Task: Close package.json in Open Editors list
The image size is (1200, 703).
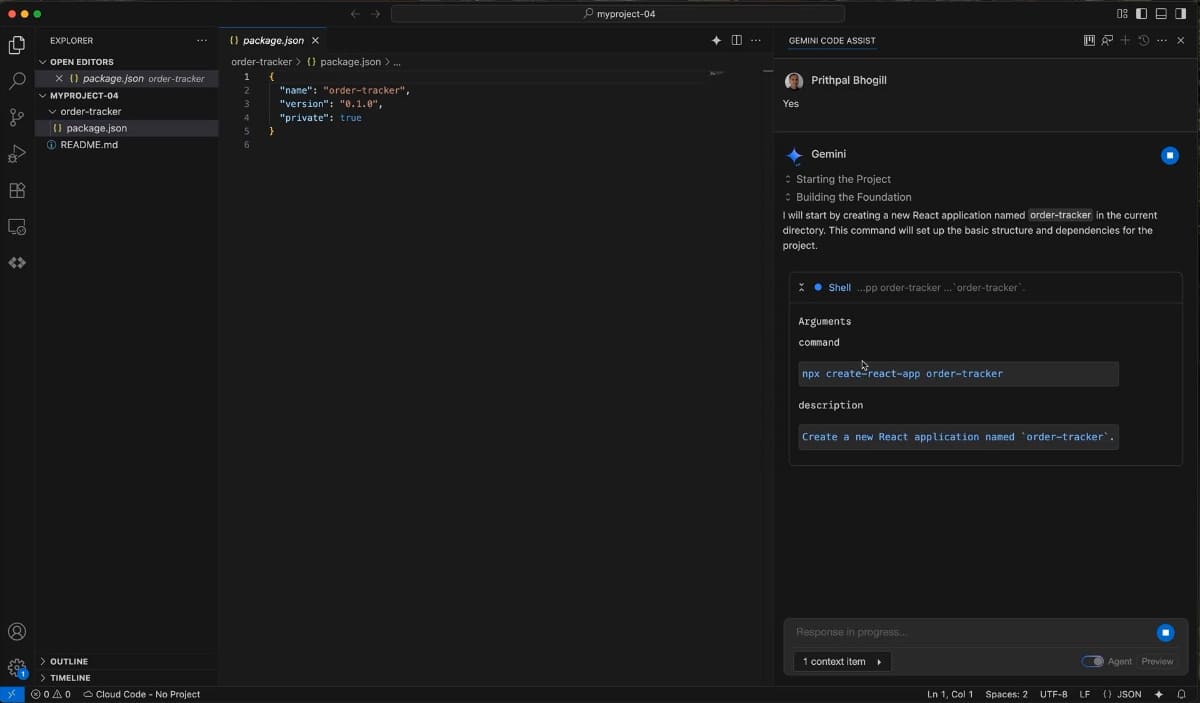Action: (59, 78)
